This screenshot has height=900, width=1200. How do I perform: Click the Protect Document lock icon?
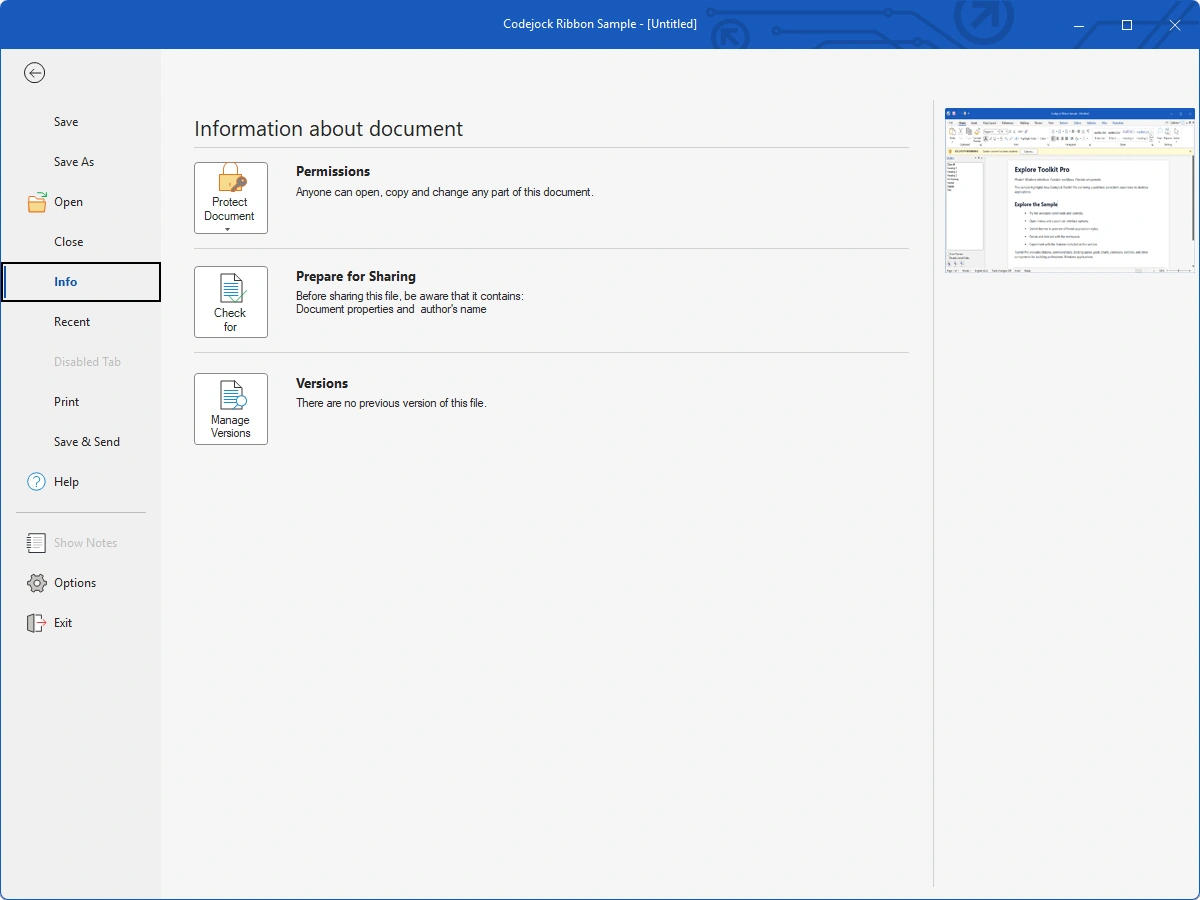(231, 179)
